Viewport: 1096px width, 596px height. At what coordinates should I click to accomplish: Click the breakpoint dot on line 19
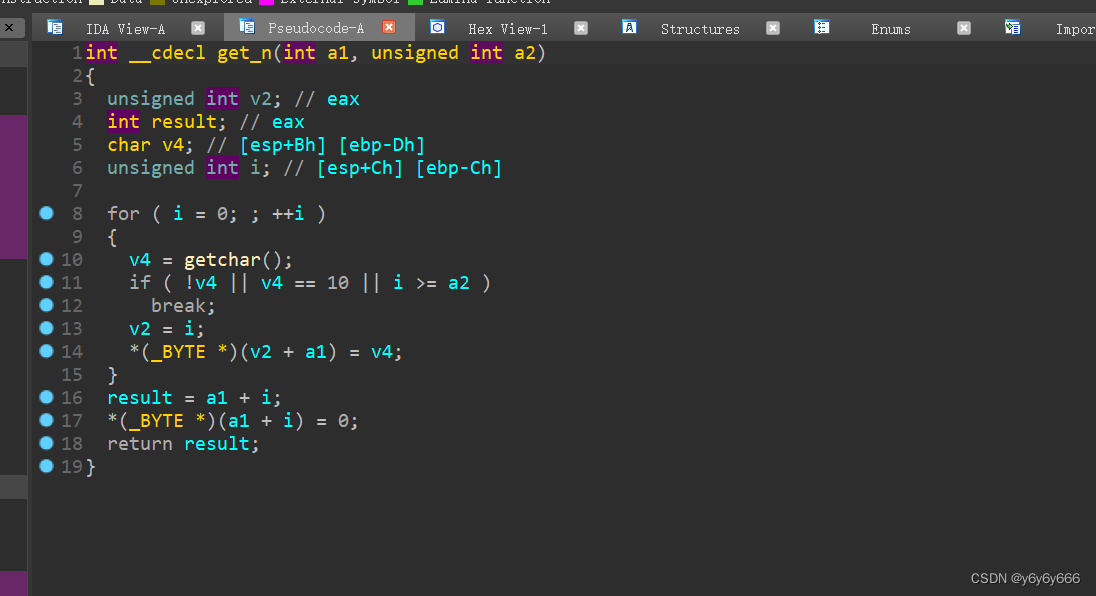coord(45,466)
